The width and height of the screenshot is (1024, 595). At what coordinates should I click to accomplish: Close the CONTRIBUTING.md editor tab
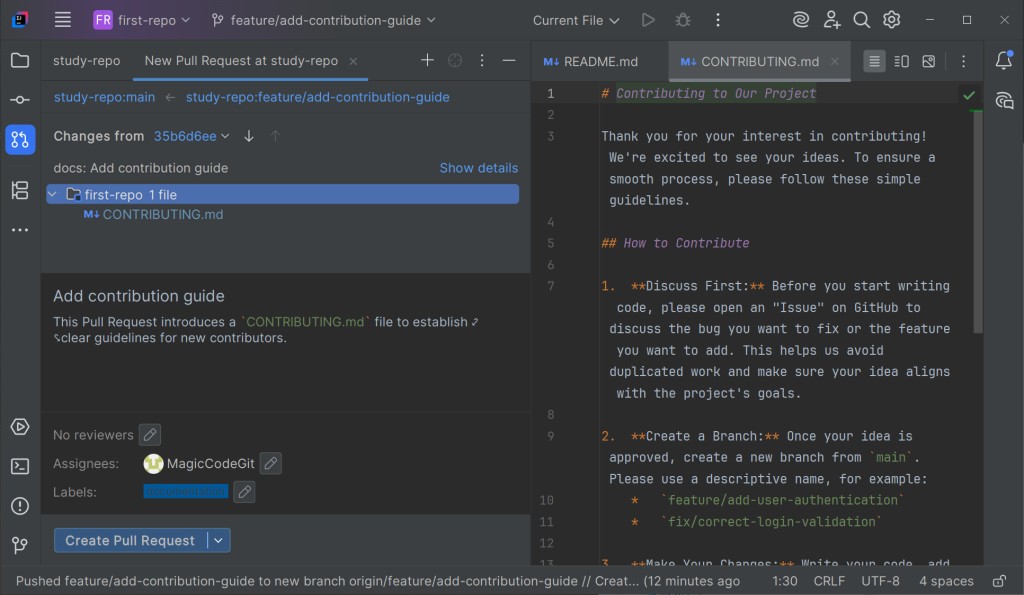point(835,61)
